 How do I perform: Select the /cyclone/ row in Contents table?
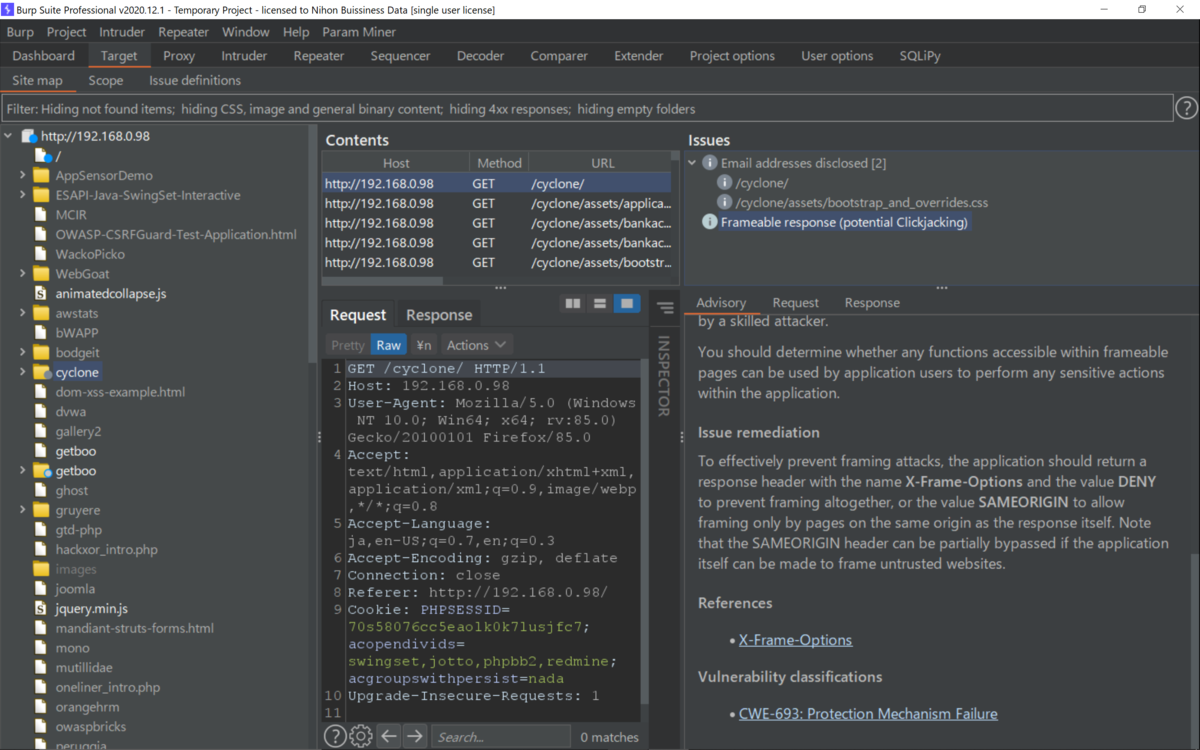click(497, 183)
